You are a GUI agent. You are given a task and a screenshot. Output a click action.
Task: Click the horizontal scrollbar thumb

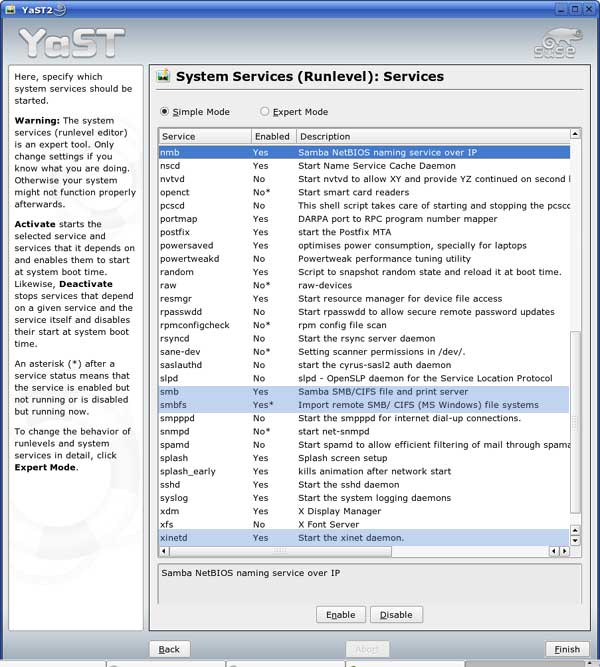[280, 551]
